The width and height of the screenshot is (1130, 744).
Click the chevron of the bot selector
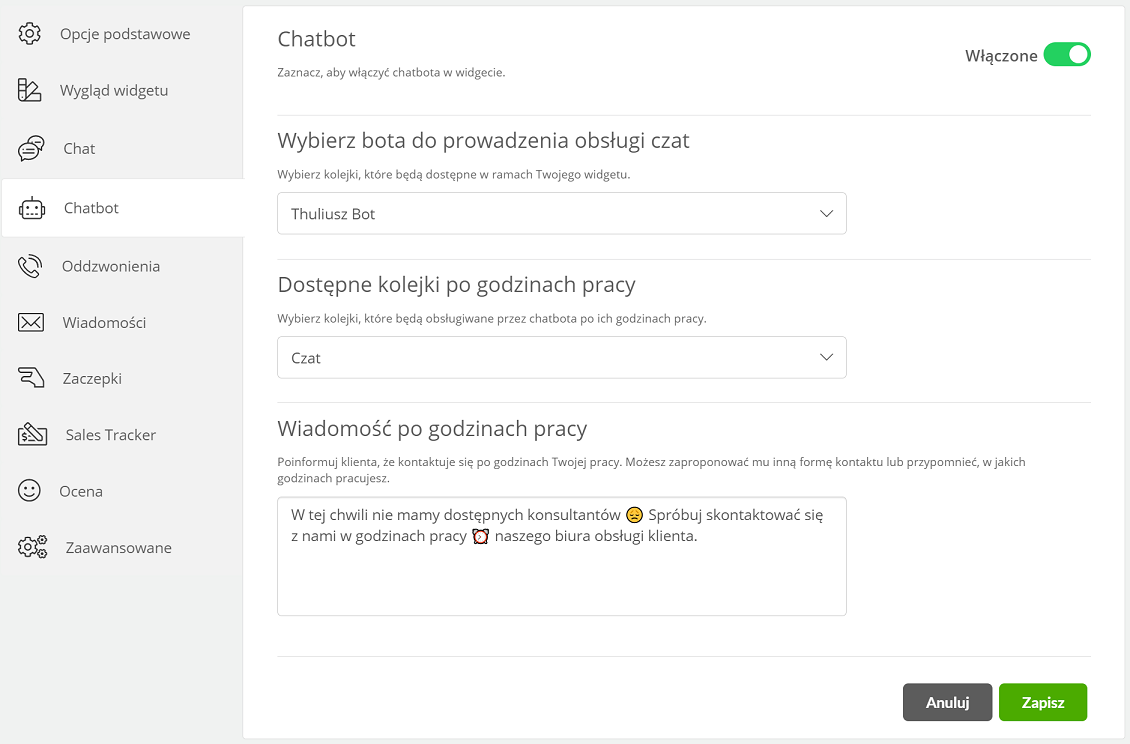click(827, 213)
